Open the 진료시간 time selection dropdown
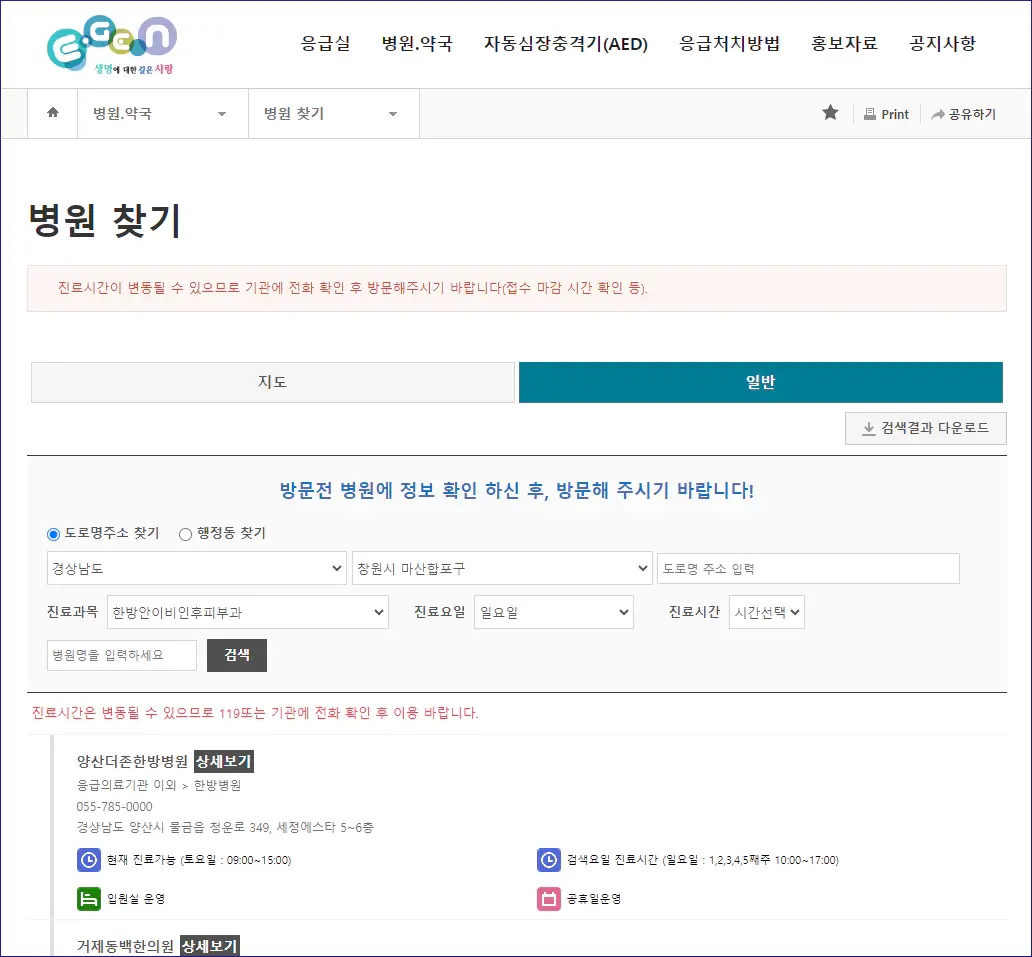 click(x=766, y=612)
